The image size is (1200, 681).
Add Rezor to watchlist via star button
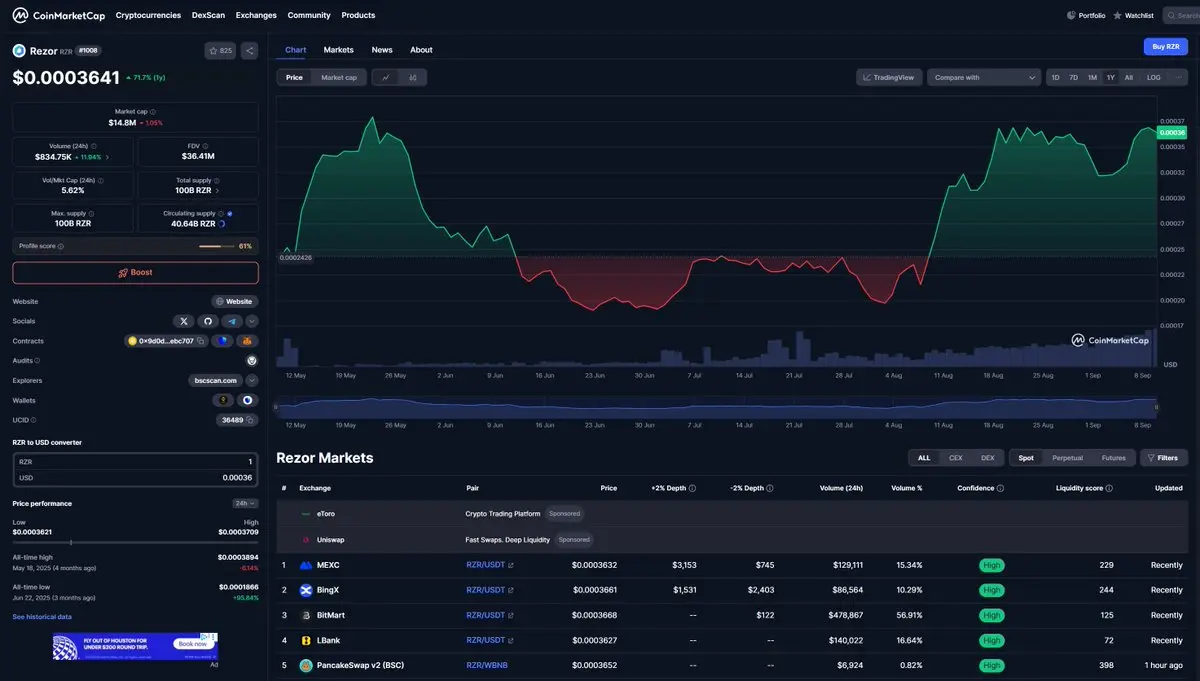pos(219,50)
